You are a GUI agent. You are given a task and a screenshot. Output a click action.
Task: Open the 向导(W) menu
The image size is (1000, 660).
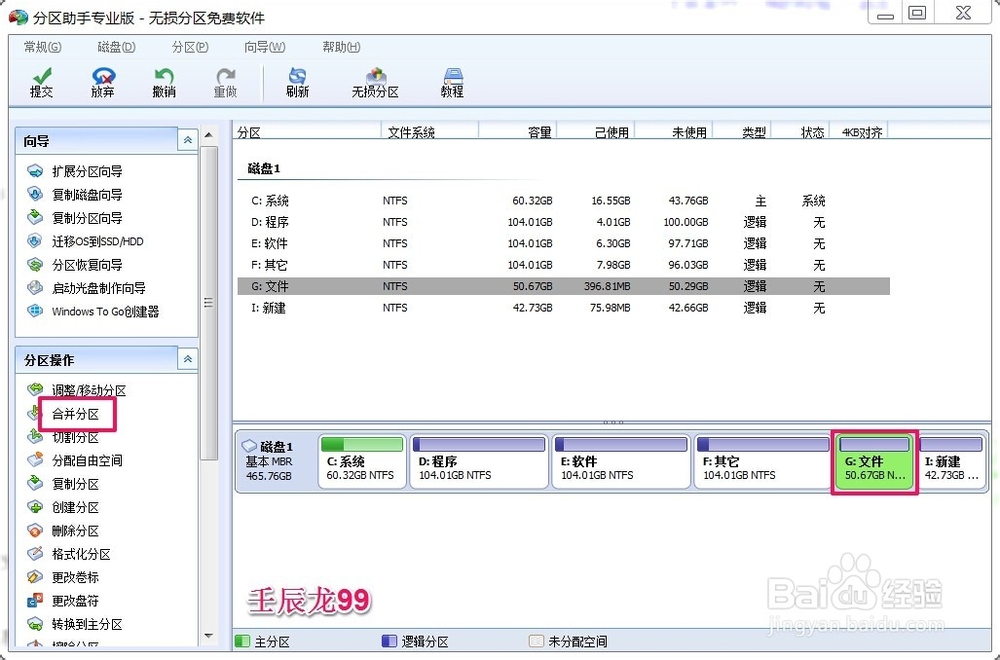click(x=265, y=47)
